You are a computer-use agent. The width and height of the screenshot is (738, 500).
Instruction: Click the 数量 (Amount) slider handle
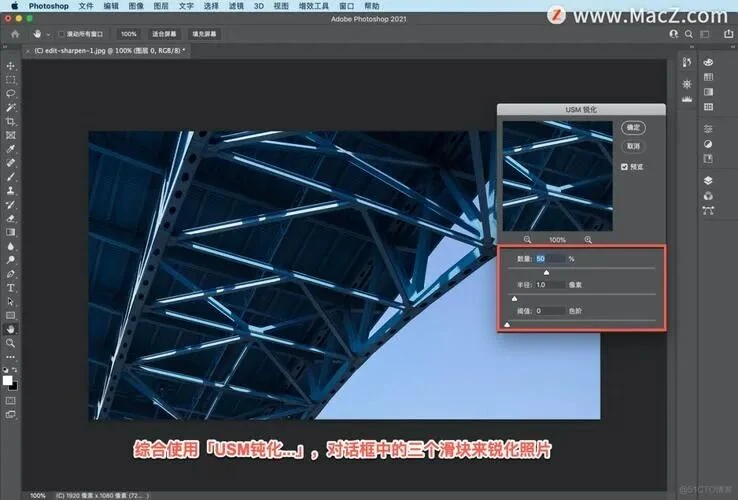coord(546,272)
